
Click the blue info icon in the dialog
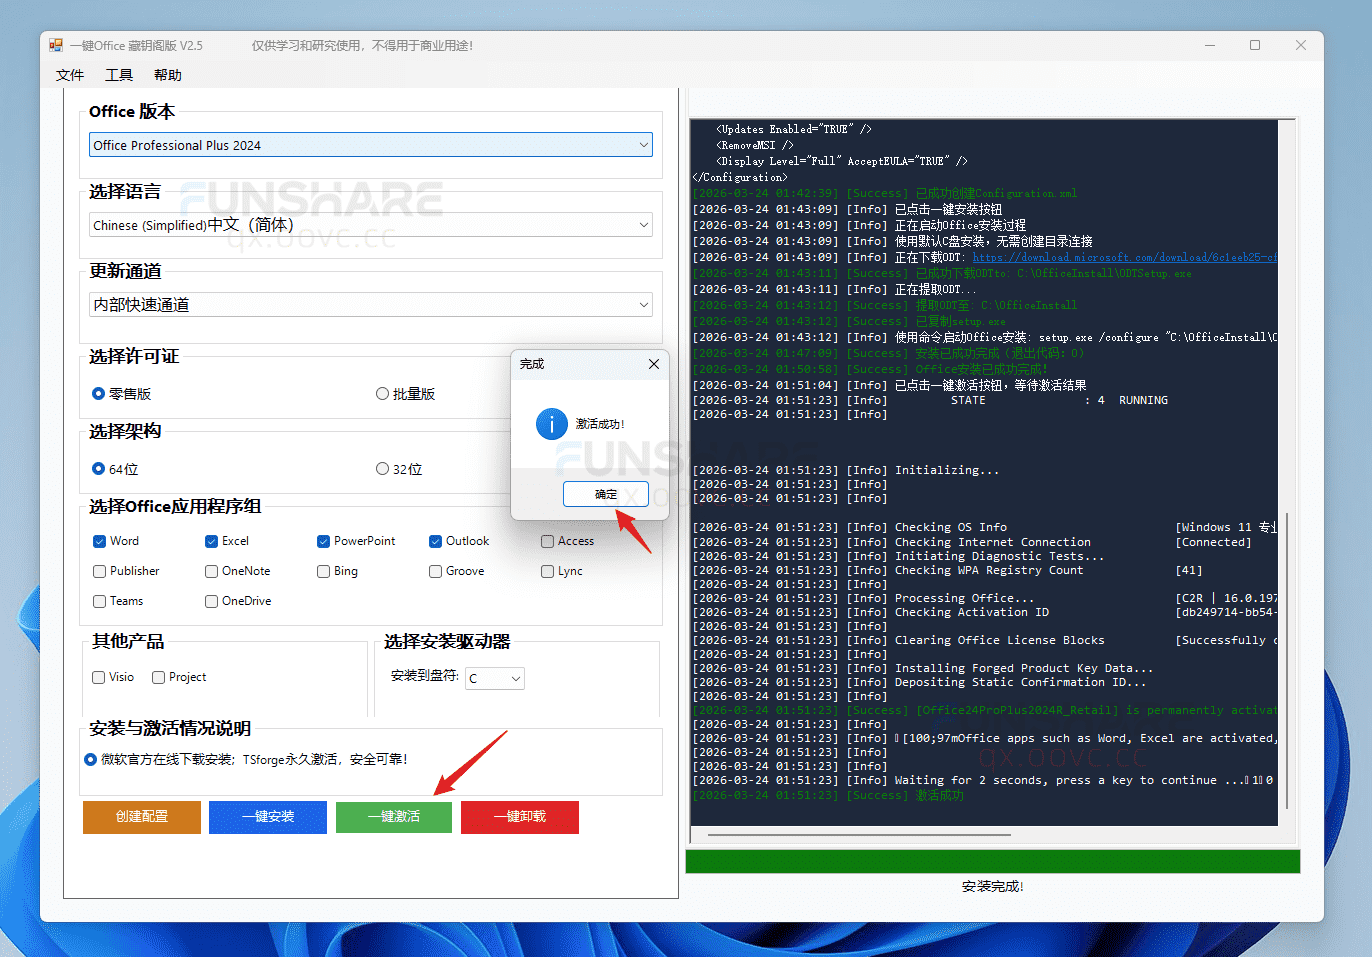[x=551, y=424]
